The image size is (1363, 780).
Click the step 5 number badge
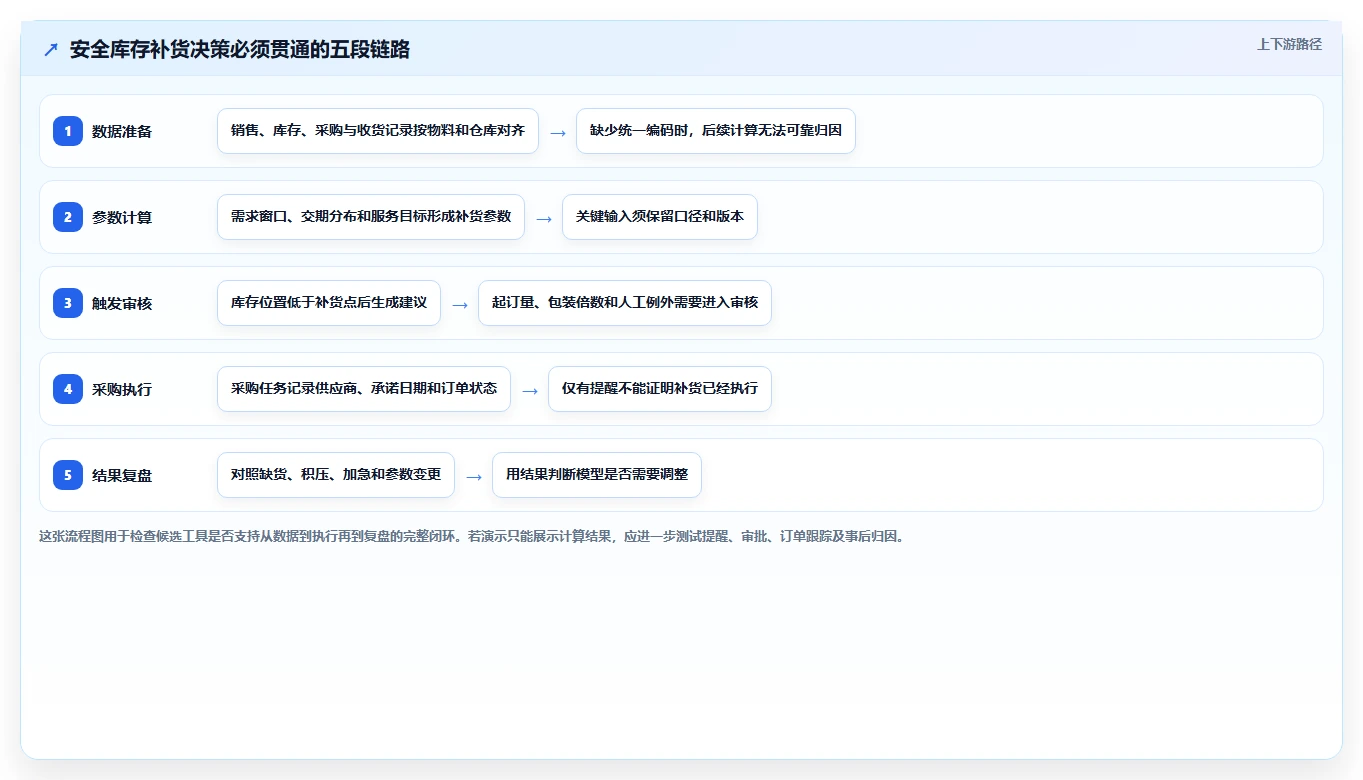click(x=68, y=475)
